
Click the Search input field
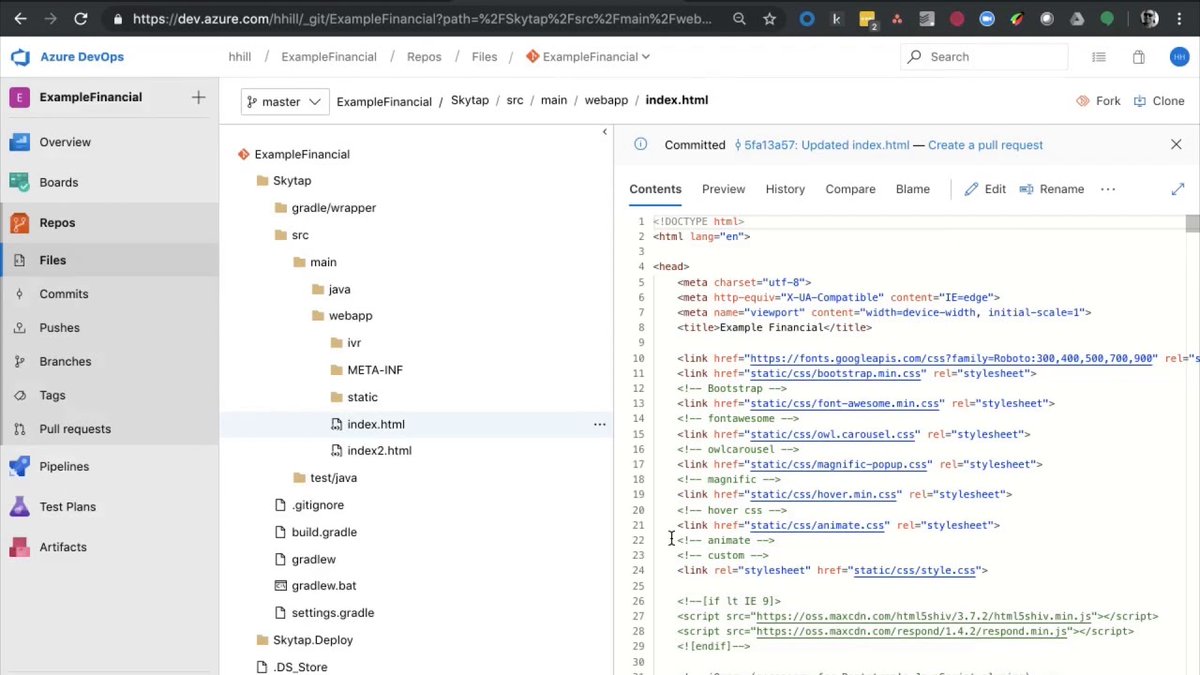tap(984, 57)
